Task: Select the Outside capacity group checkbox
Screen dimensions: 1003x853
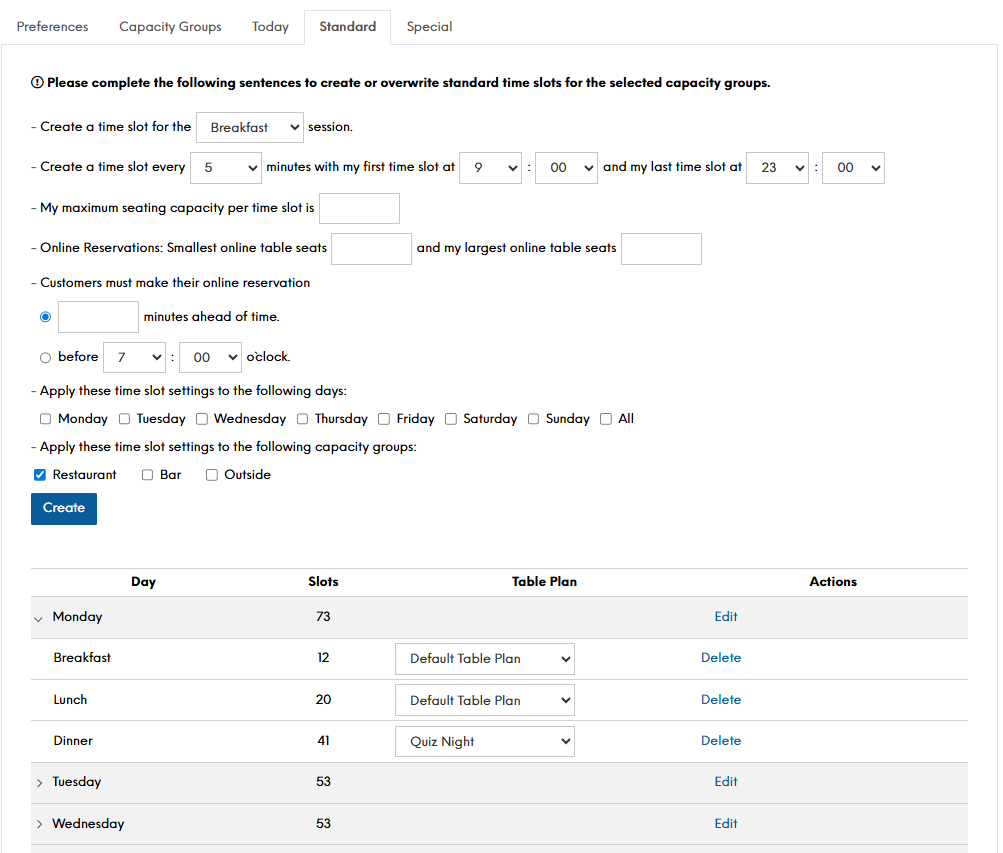Action: (x=212, y=475)
